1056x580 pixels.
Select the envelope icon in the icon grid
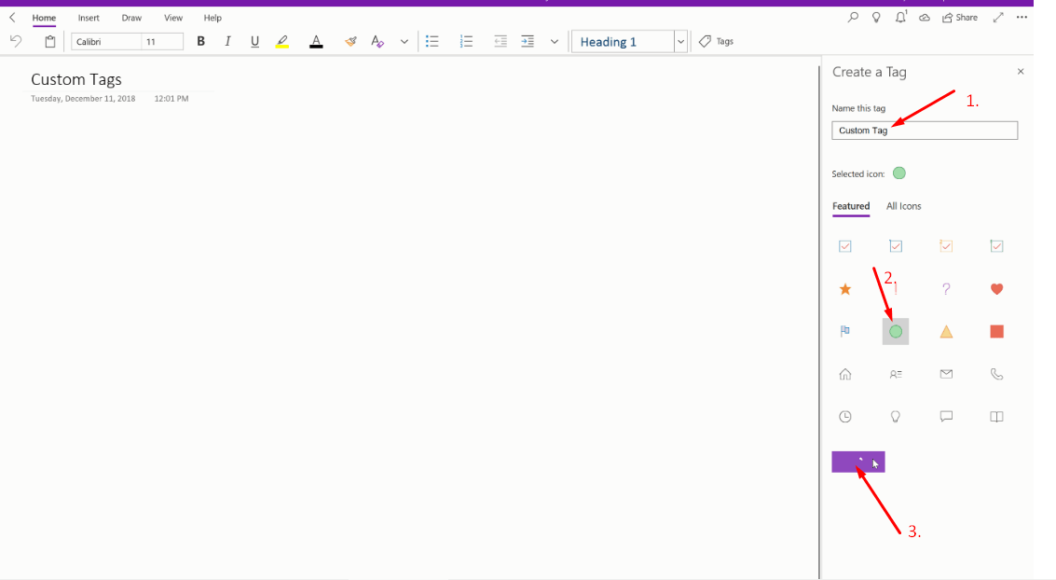coord(946,373)
